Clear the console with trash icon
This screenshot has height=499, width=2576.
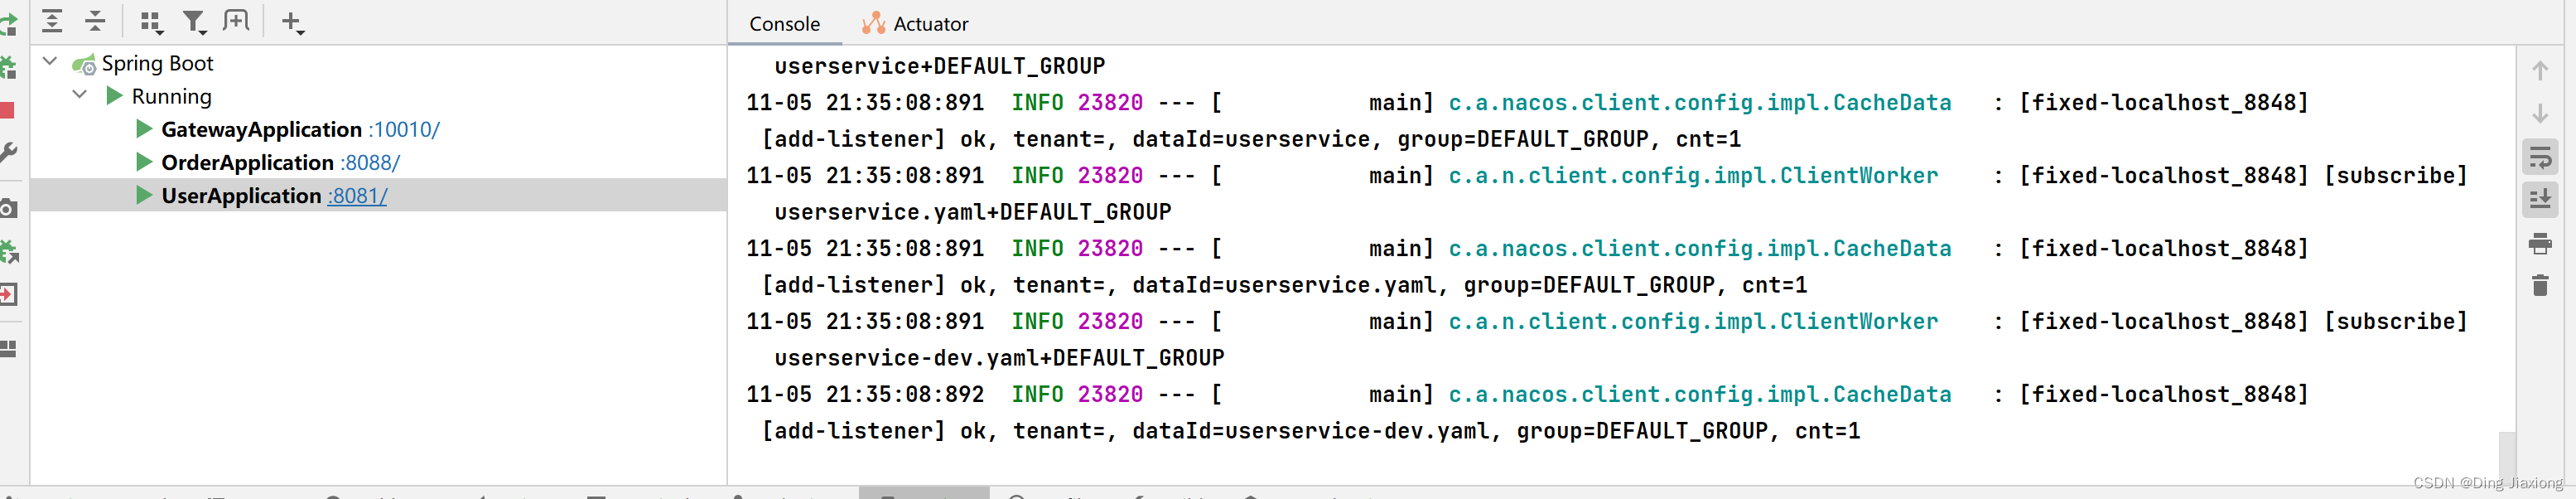tap(2540, 286)
